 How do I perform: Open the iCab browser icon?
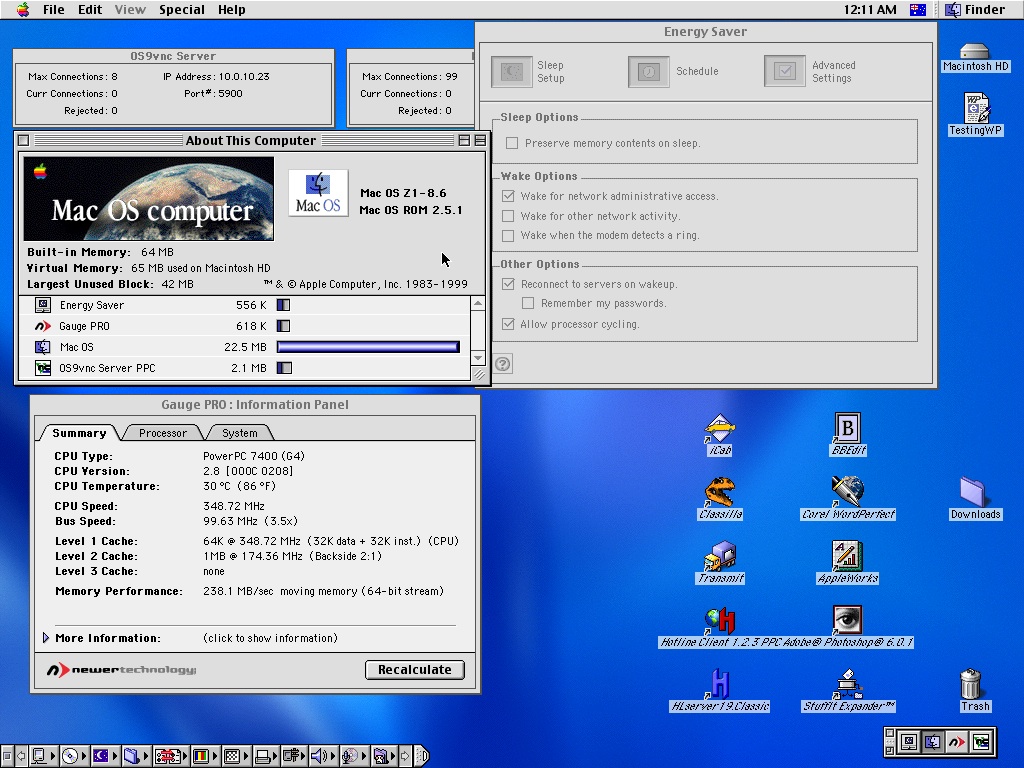pos(719,429)
